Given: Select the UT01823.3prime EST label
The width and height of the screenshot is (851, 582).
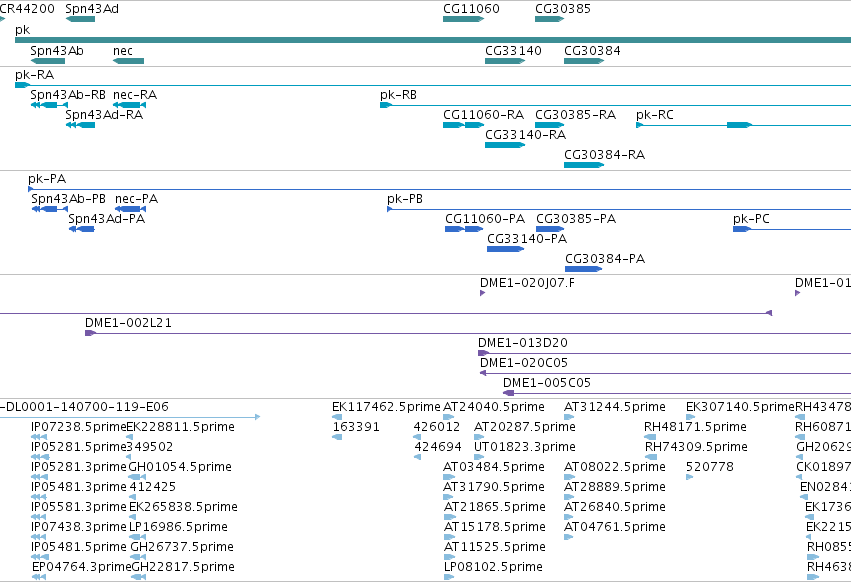Looking at the screenshot, I should click(525, 446).
